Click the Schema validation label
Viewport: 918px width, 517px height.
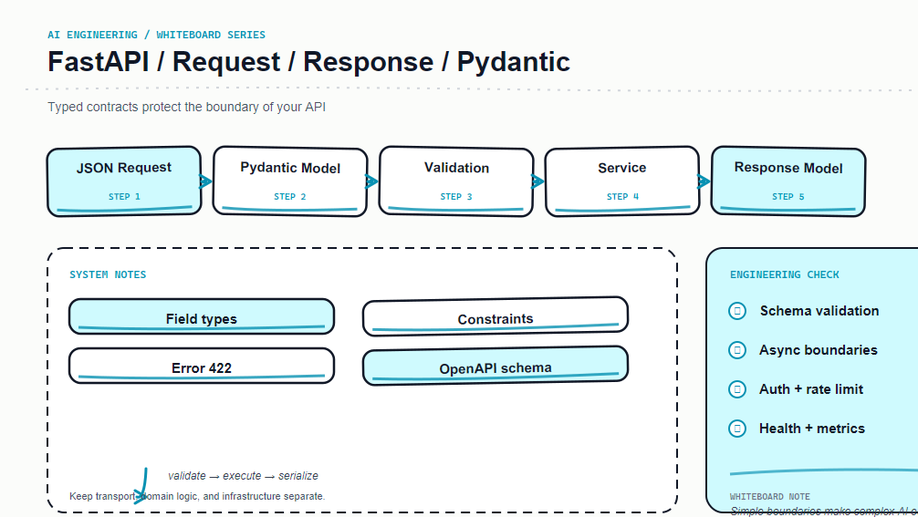coord(819,311)
